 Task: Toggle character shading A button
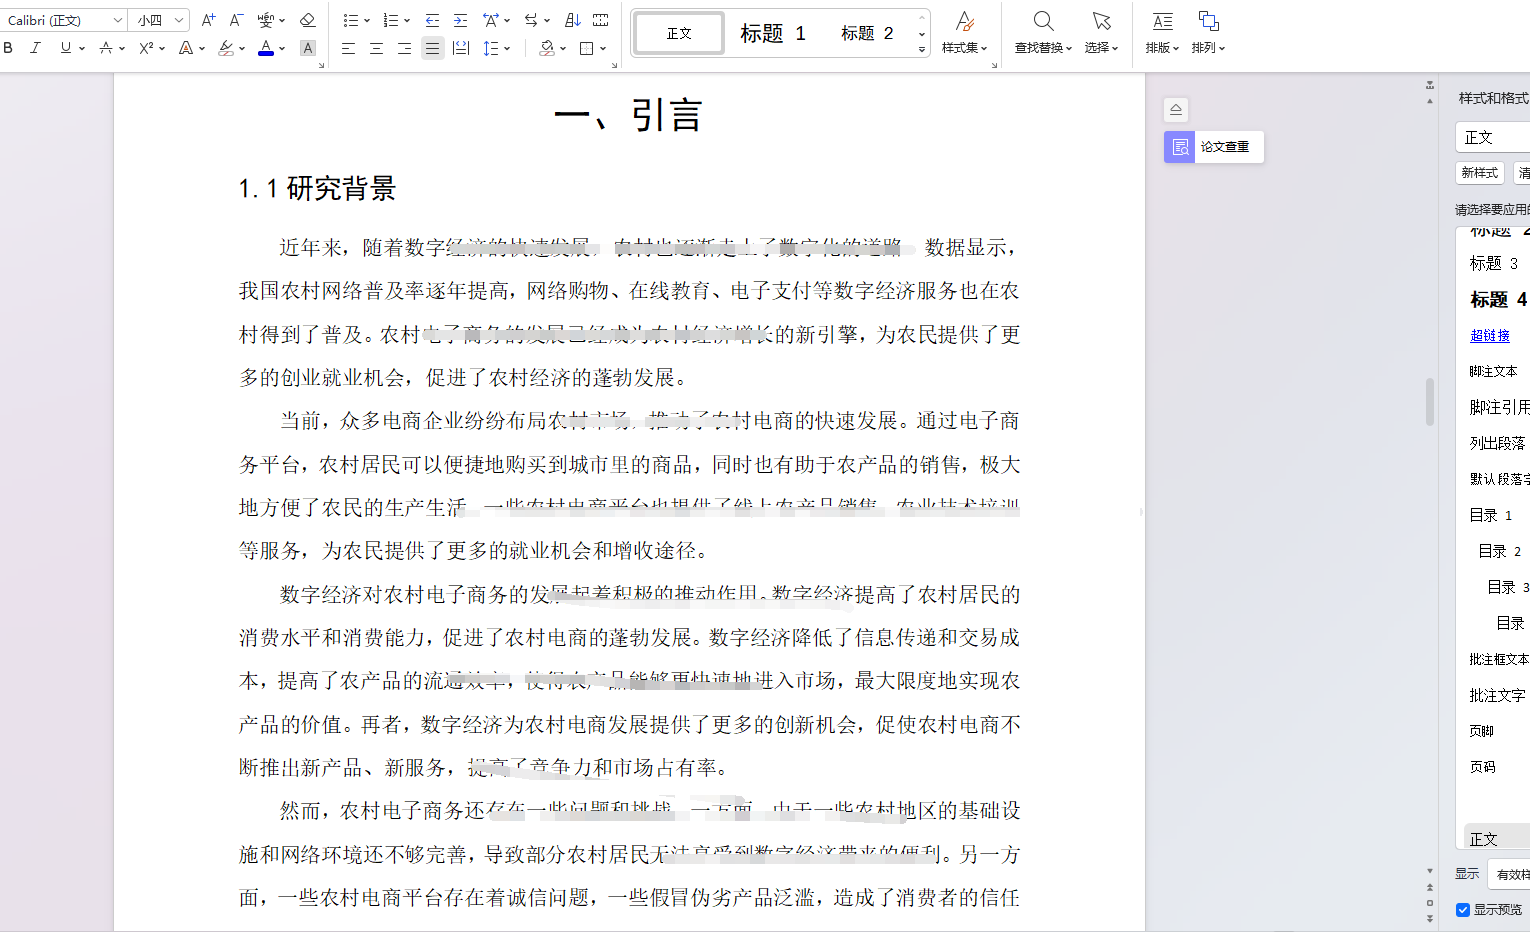(308, 48)
